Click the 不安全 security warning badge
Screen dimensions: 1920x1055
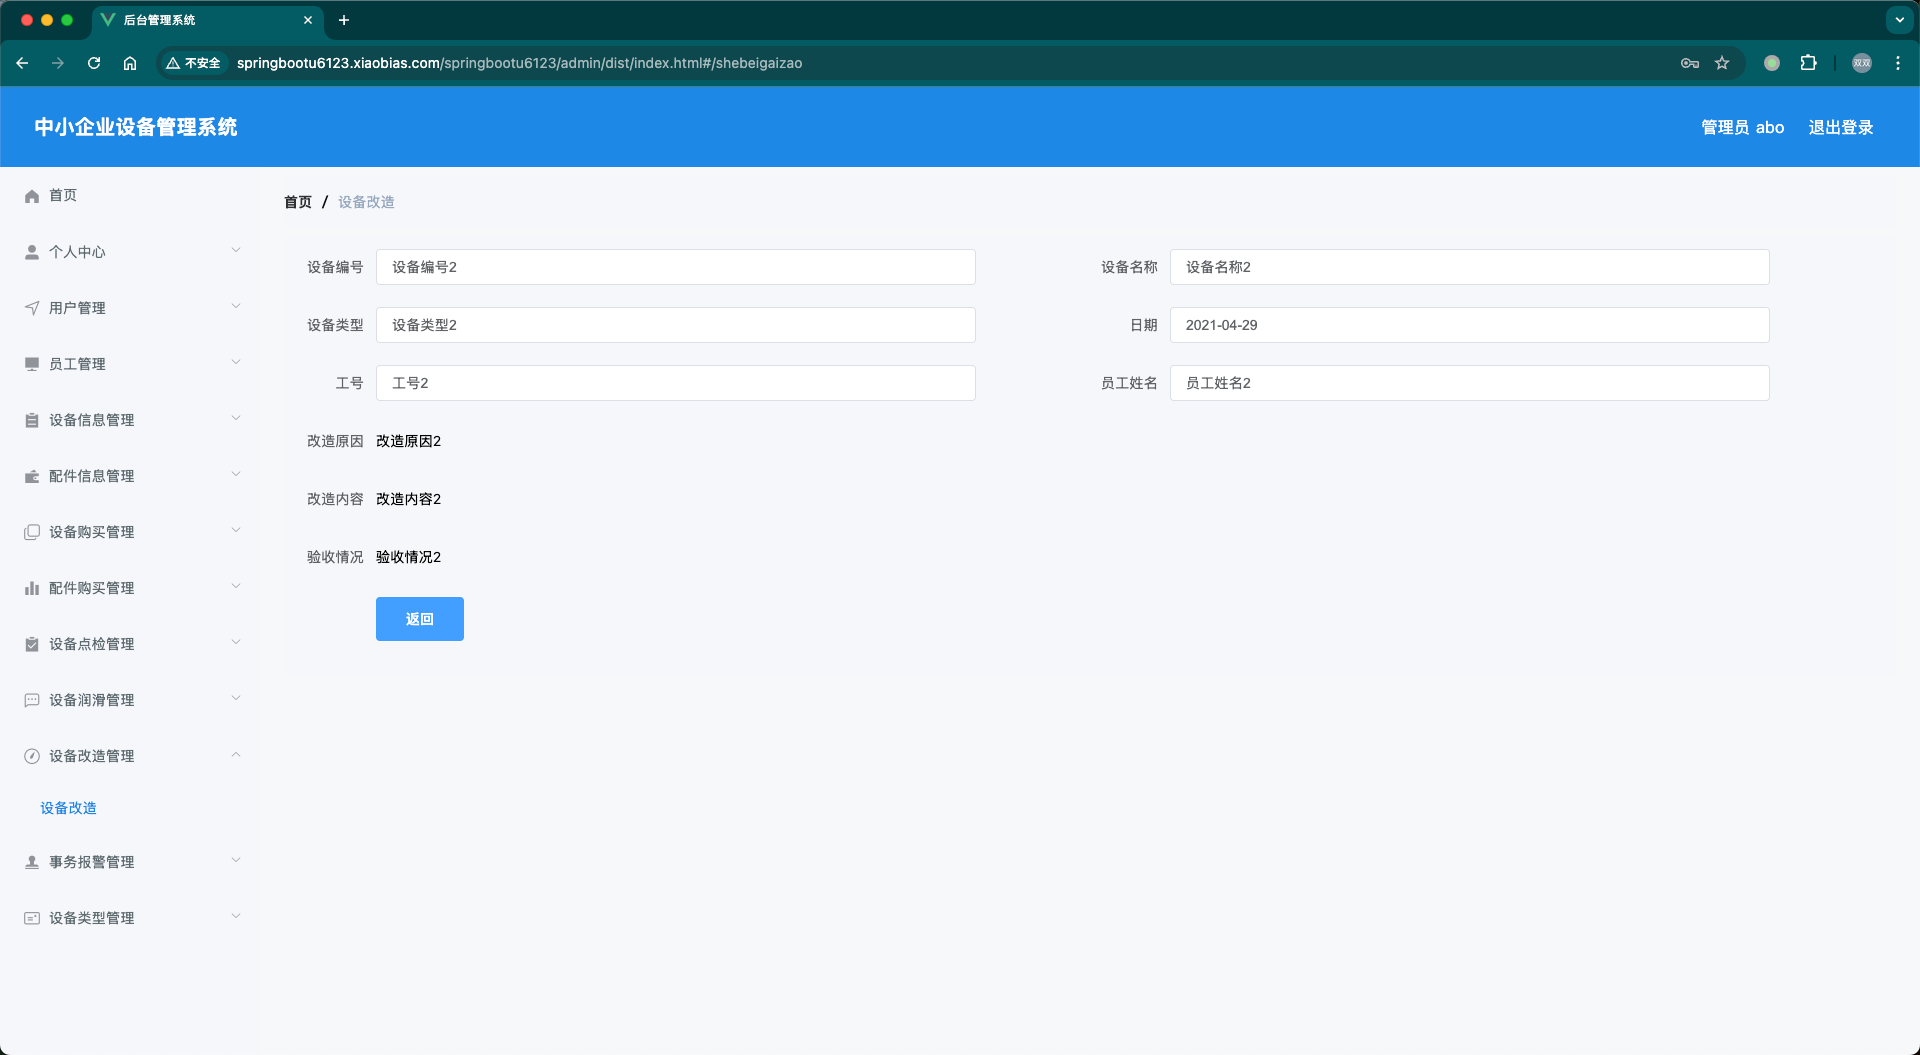194,63
